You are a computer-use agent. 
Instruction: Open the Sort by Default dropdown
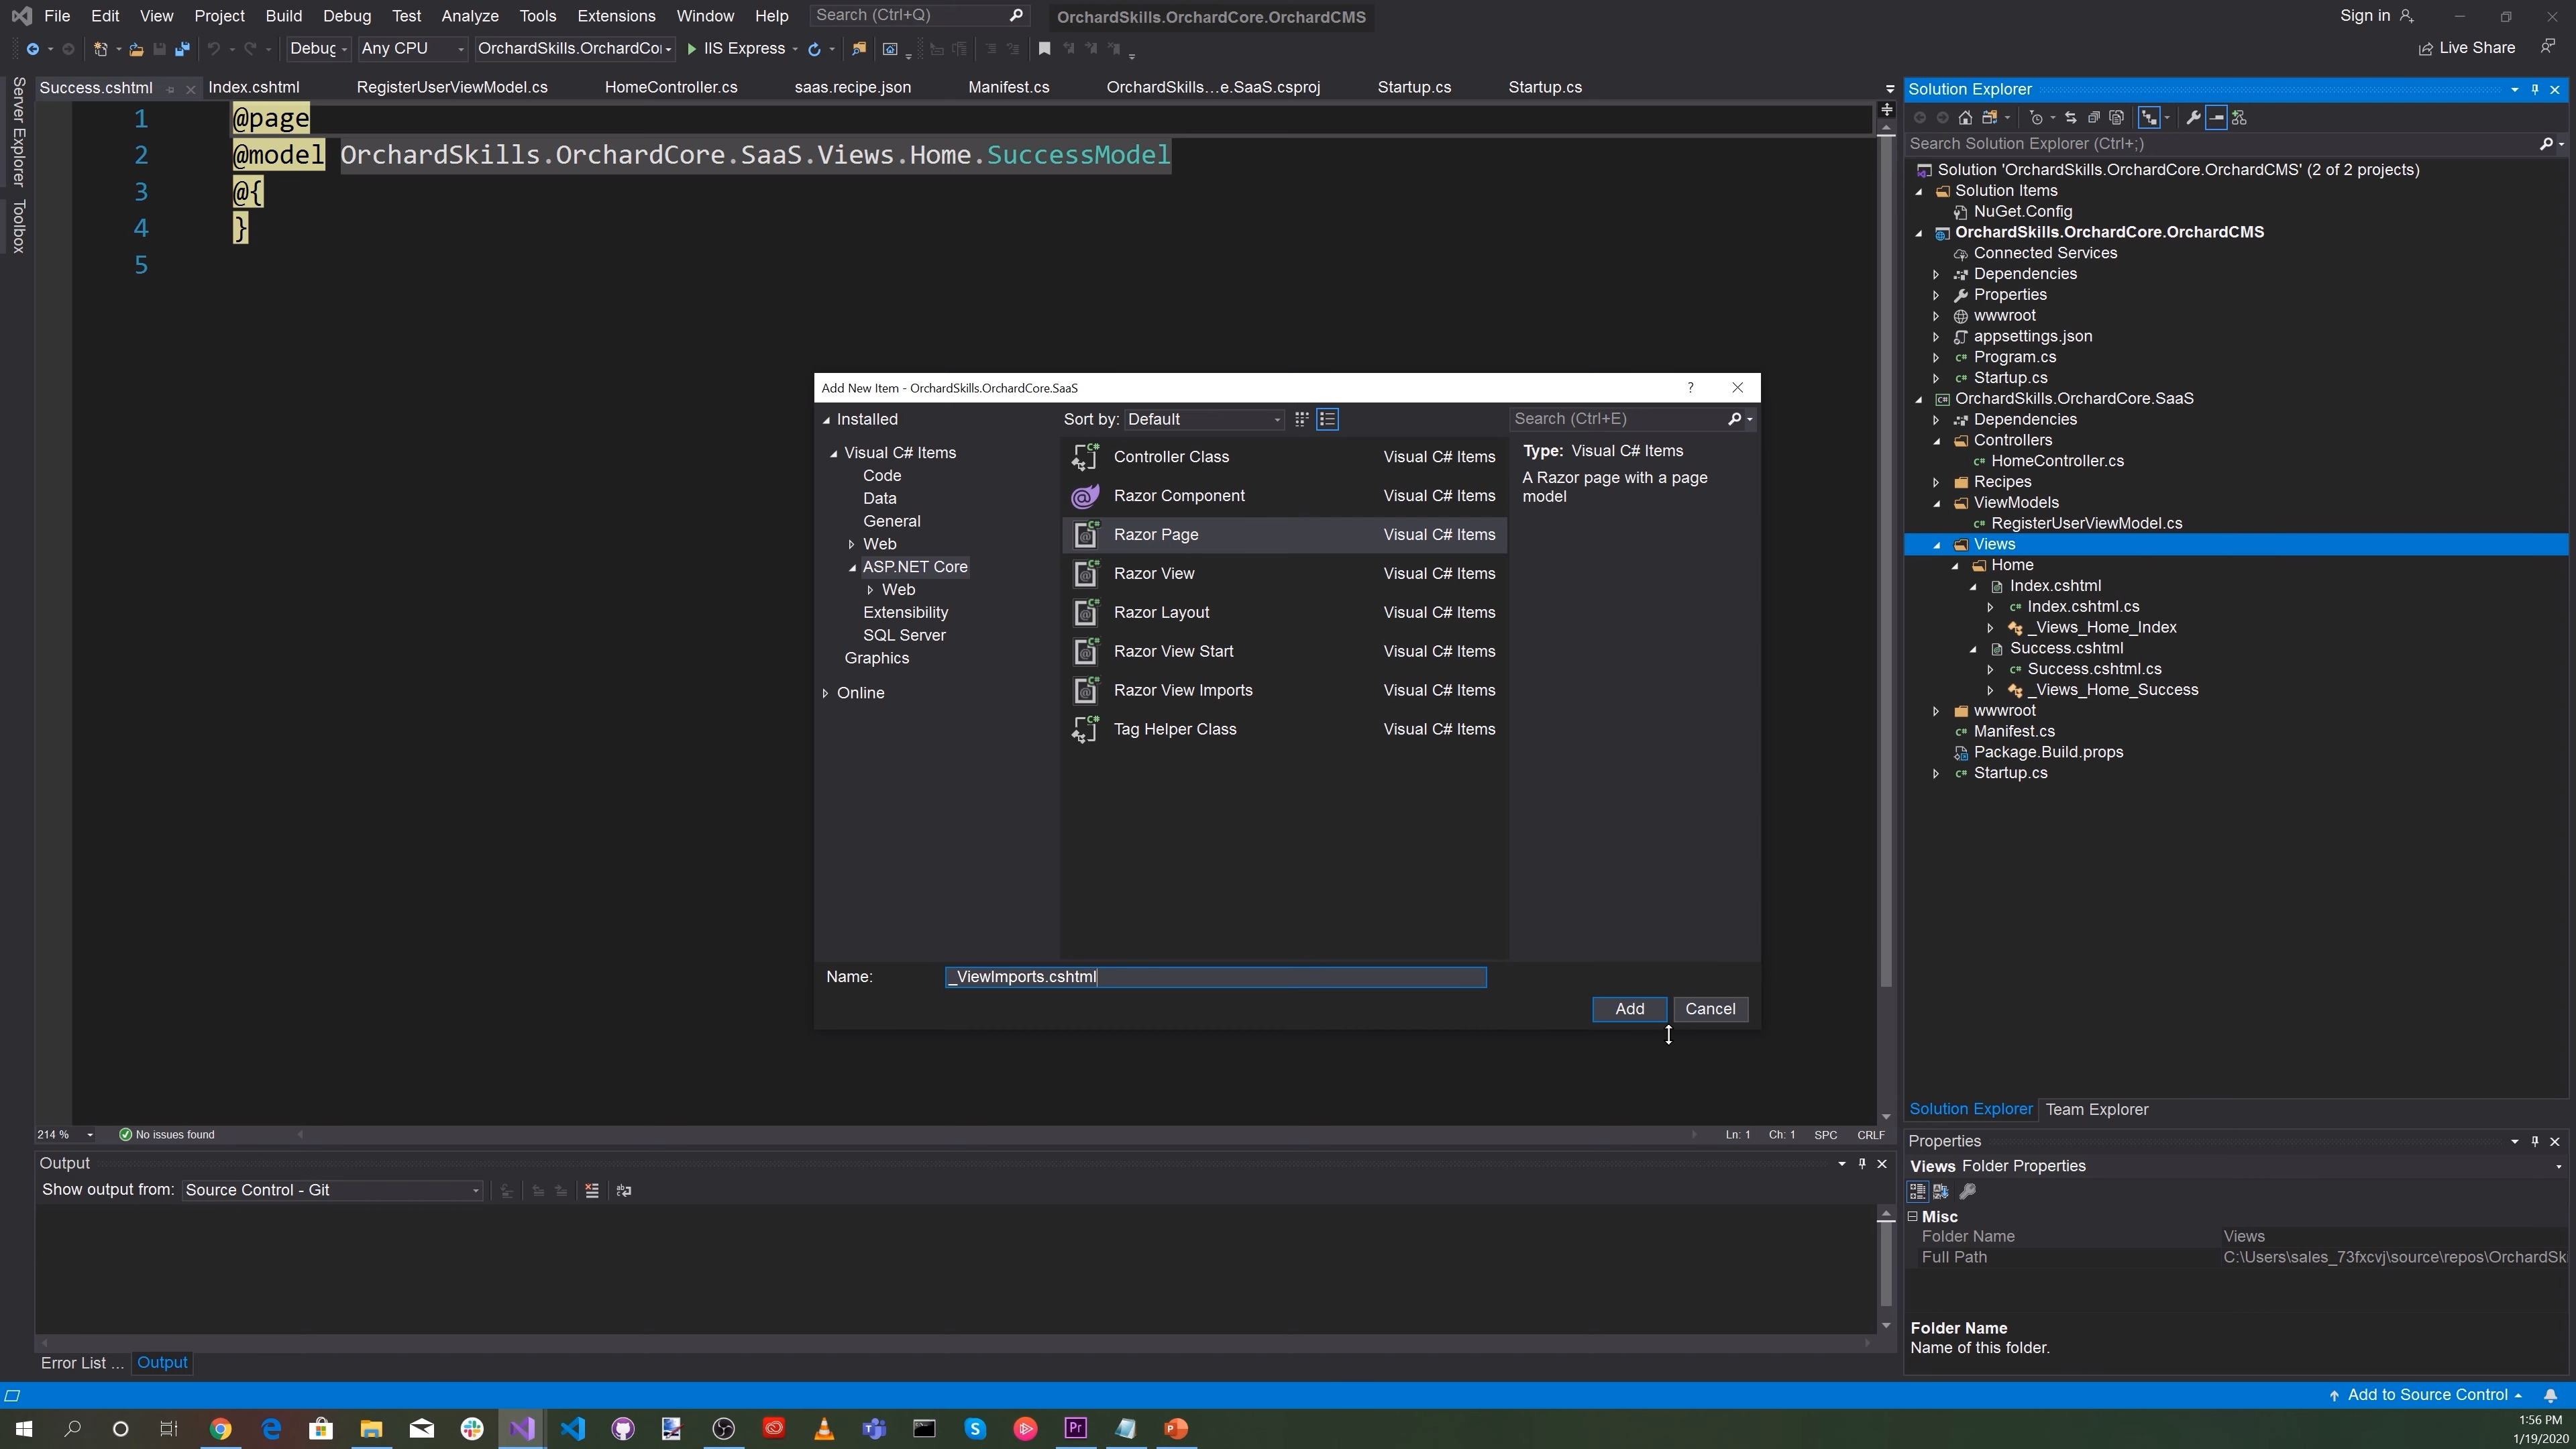[x=1204, y=420]
